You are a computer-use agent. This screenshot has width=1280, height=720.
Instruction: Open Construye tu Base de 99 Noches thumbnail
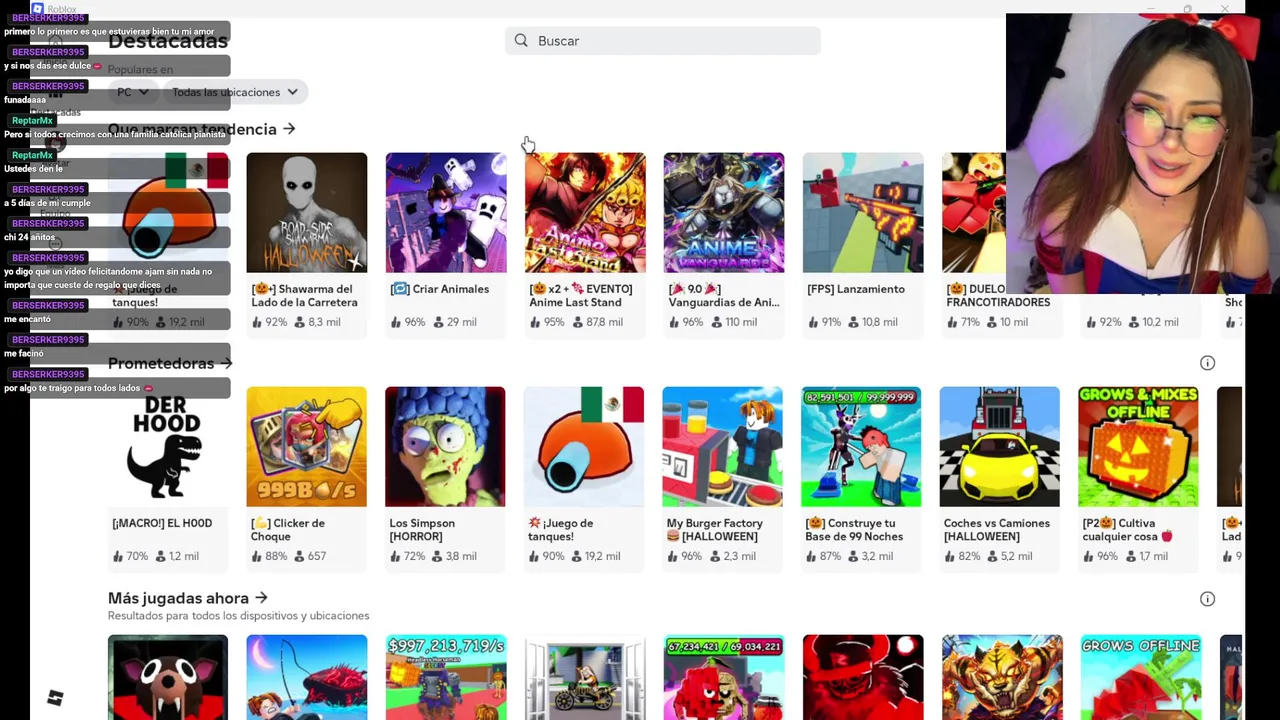tap(861, 447)
